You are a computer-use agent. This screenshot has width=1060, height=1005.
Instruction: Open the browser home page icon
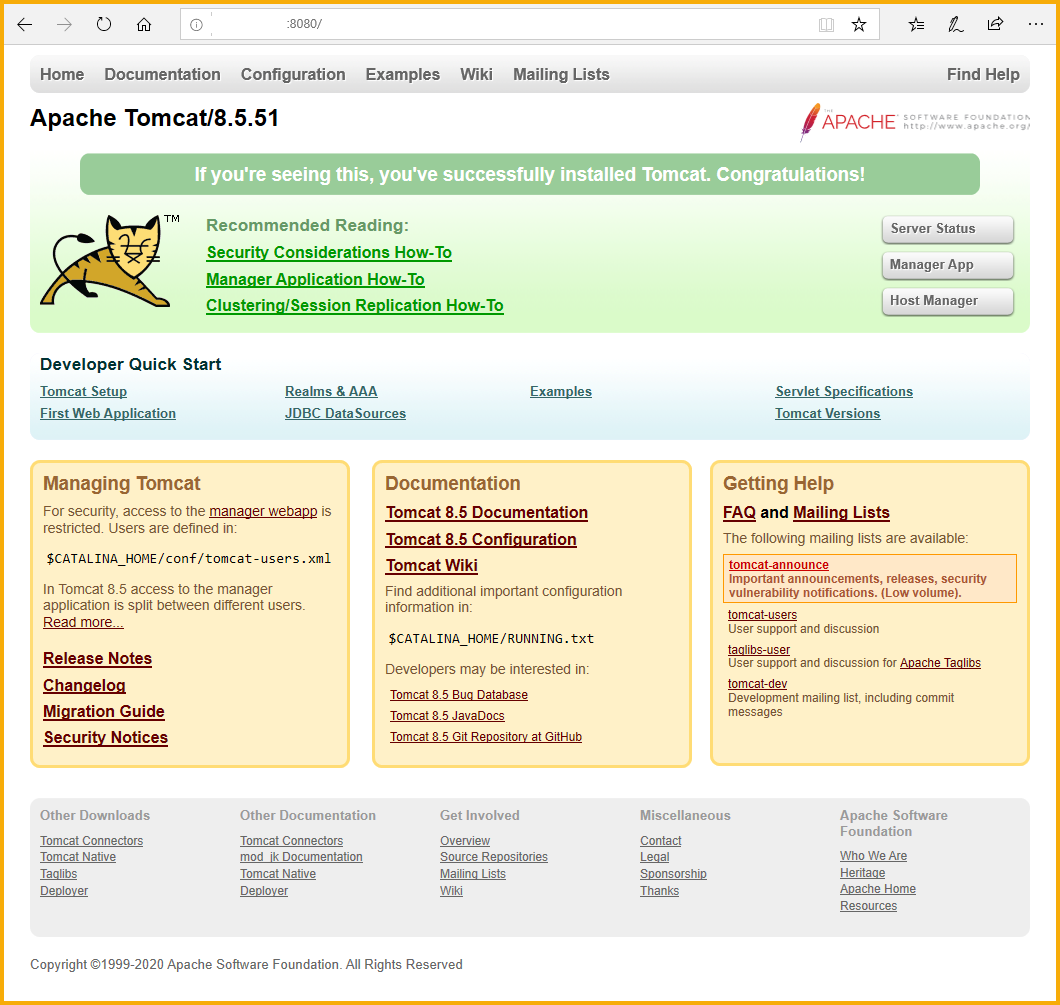pos(143,25)
